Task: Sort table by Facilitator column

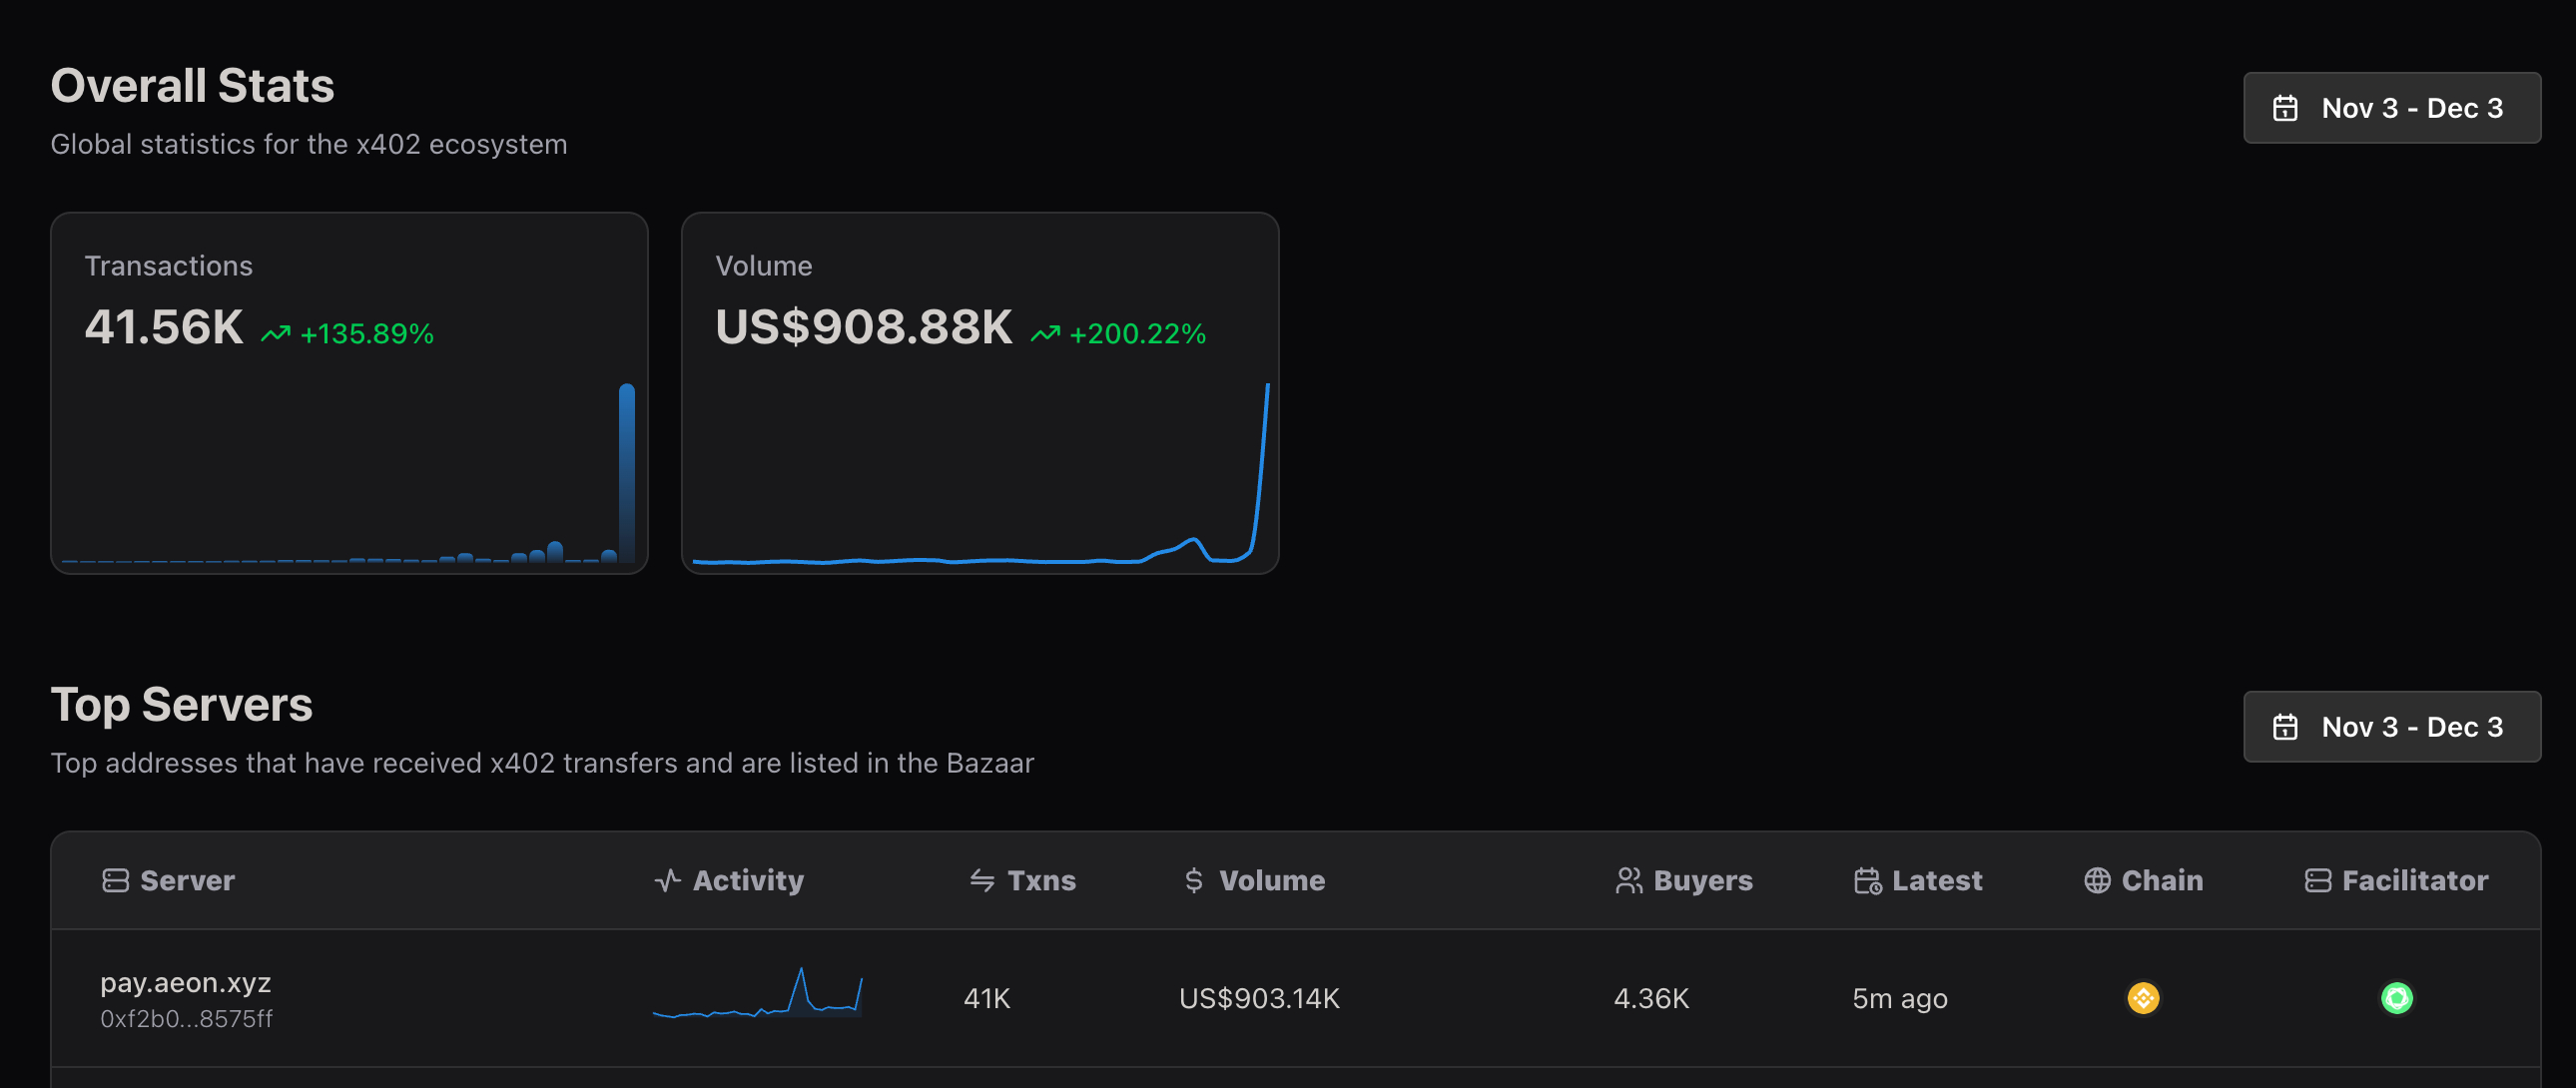Action: 2414,880
